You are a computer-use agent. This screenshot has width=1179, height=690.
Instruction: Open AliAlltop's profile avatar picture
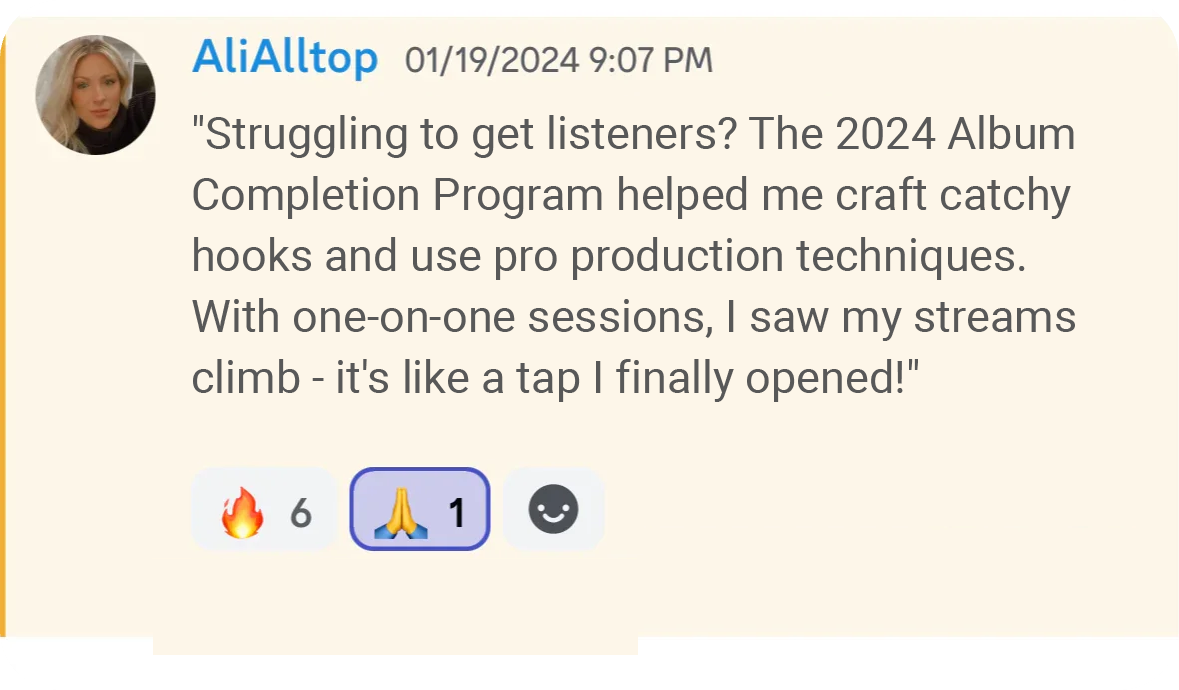coord(95,95)
